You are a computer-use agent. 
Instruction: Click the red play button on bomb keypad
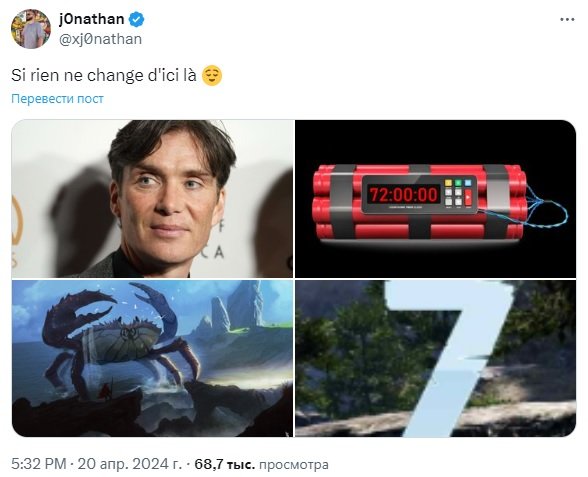(468, 197)
